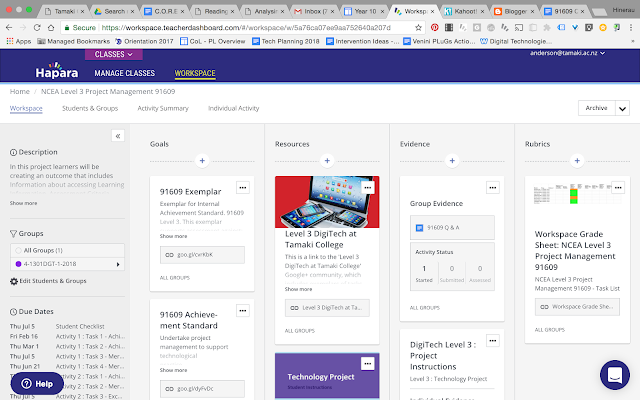Open the account email dropdown
The width and height of the screenshot is (640, 400).
tap(567, 53)
